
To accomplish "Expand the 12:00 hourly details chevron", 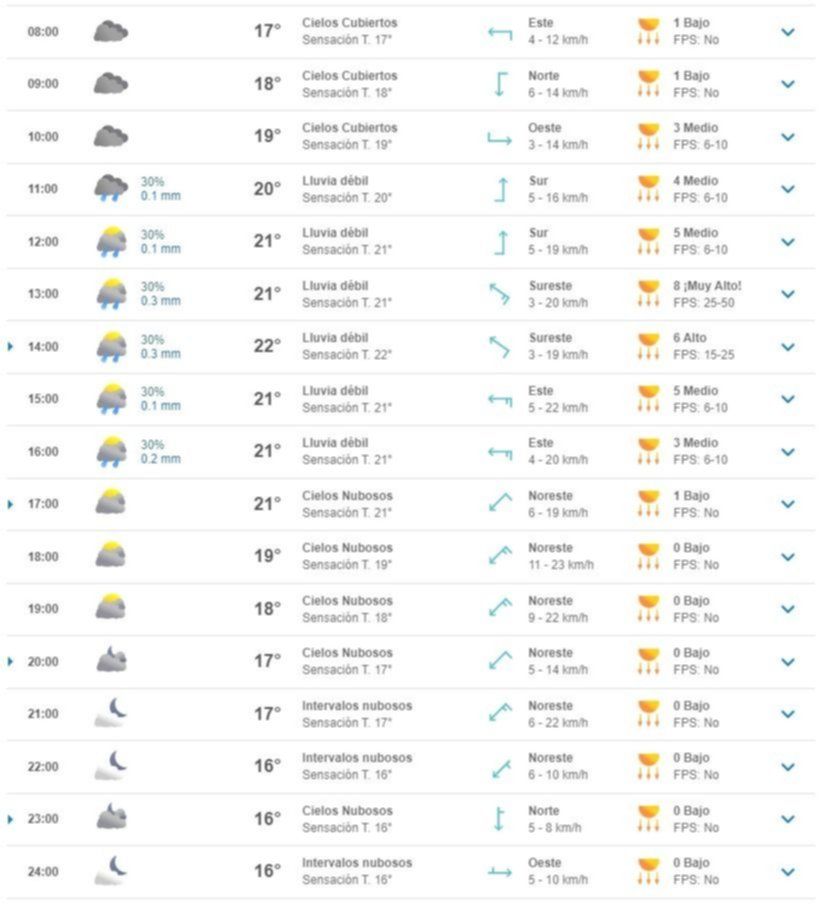I will tap(788, 242).
